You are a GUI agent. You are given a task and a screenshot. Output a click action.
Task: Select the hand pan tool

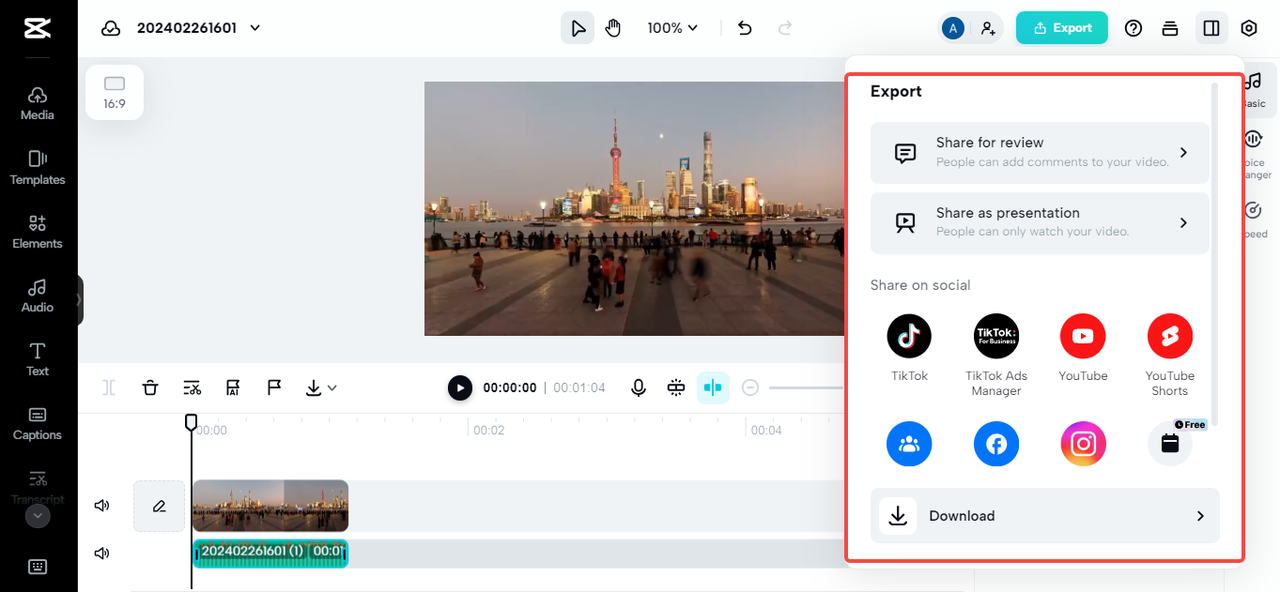[613, 28]
